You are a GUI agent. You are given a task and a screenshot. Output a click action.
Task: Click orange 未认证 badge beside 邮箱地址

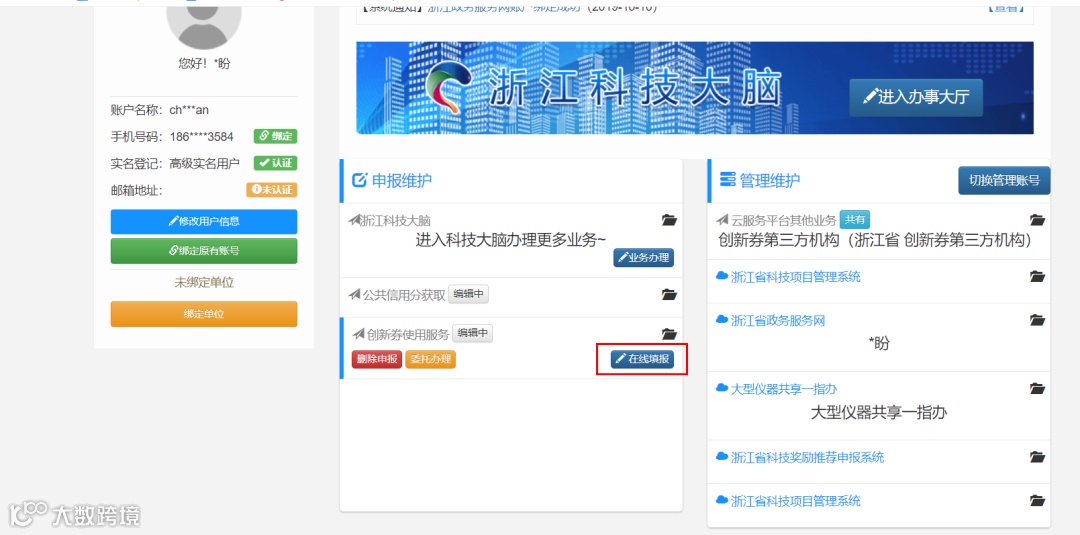(271, 189)
